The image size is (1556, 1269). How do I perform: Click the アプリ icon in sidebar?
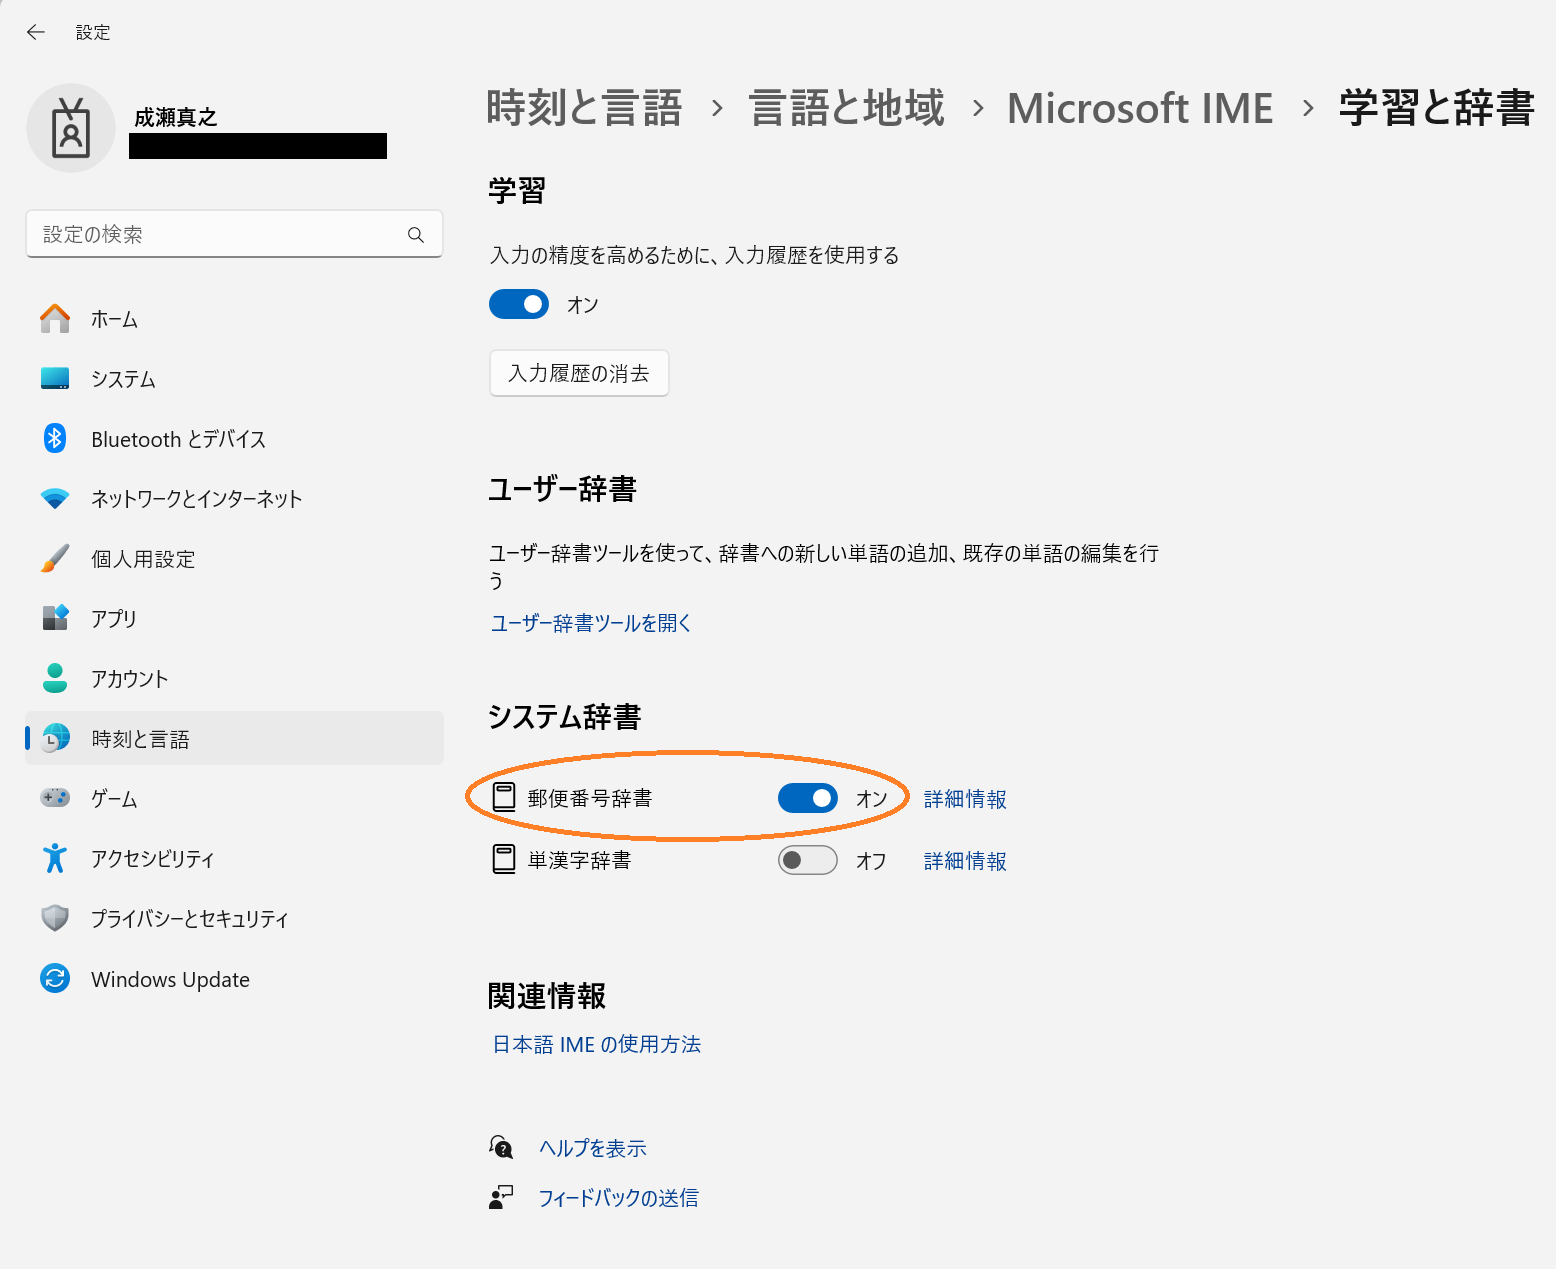point(55,618)
